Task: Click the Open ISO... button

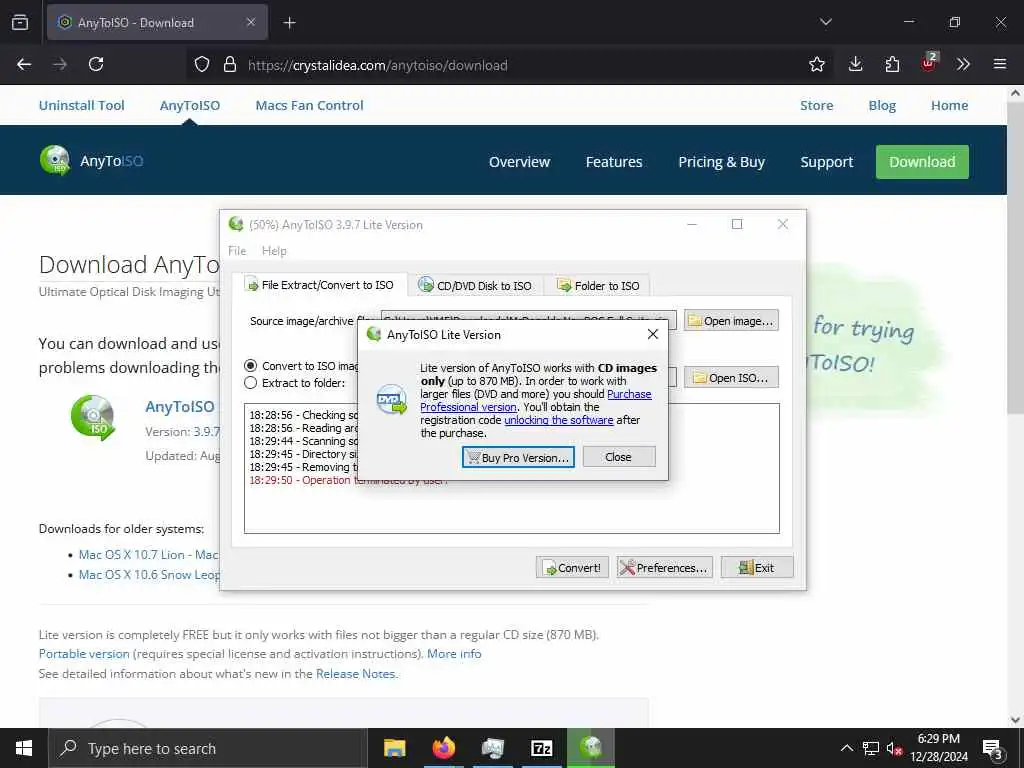Action: click(x=731, y=377)
